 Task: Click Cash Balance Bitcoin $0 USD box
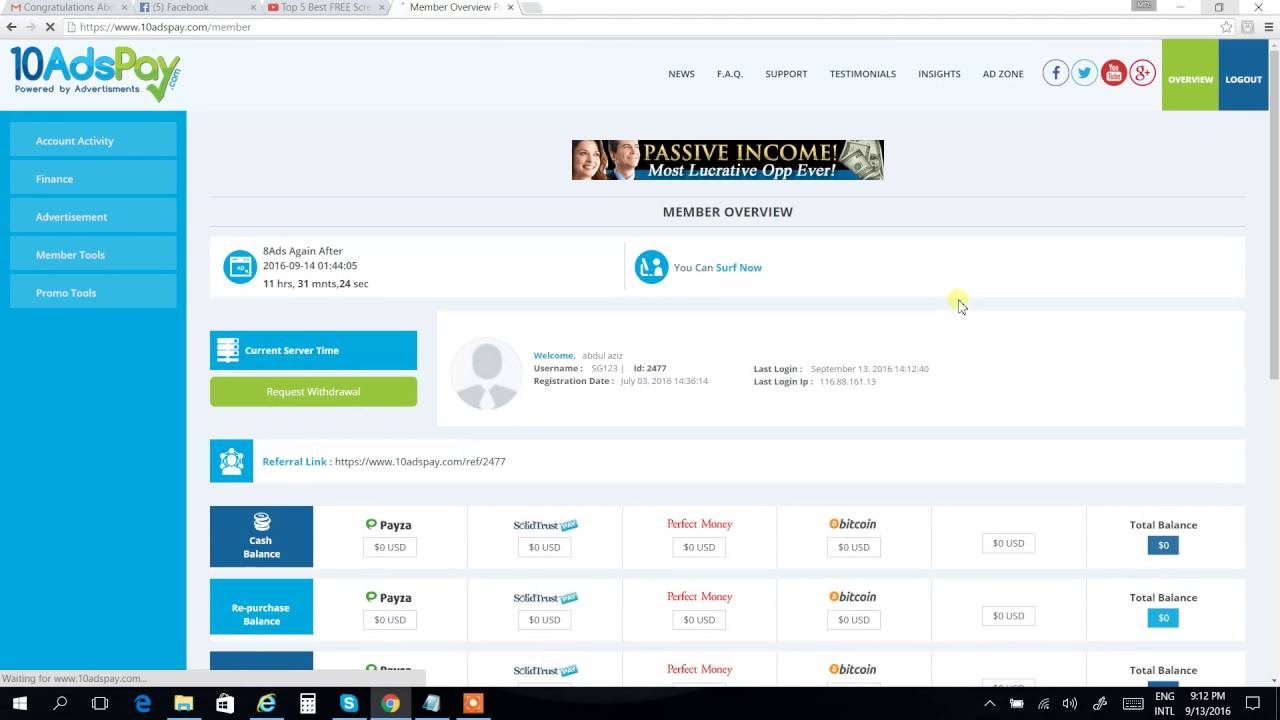tap(853, 547)
